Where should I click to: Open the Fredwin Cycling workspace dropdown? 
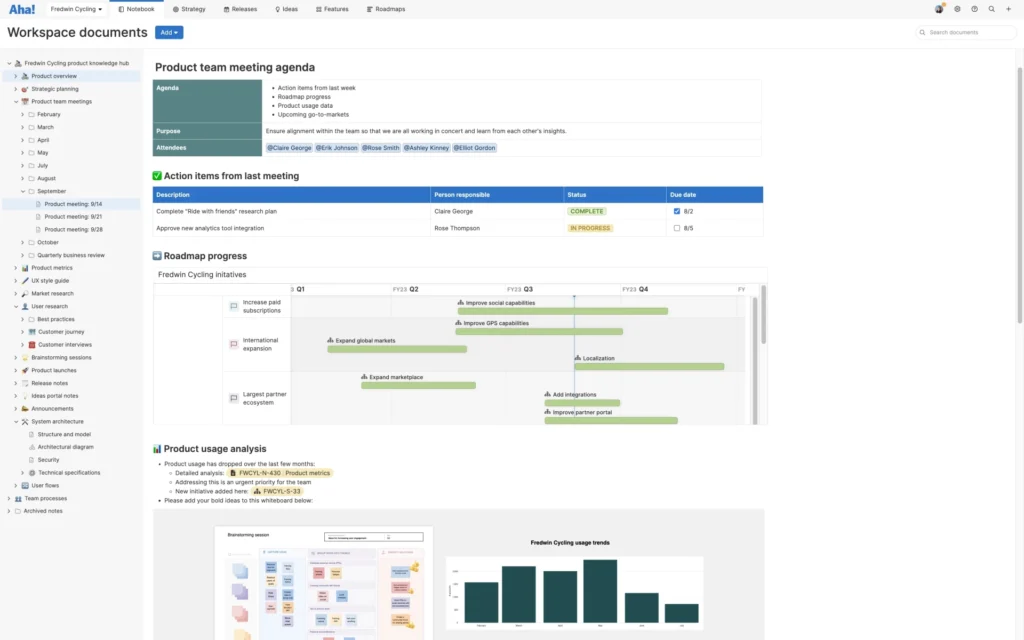point(76,9)
